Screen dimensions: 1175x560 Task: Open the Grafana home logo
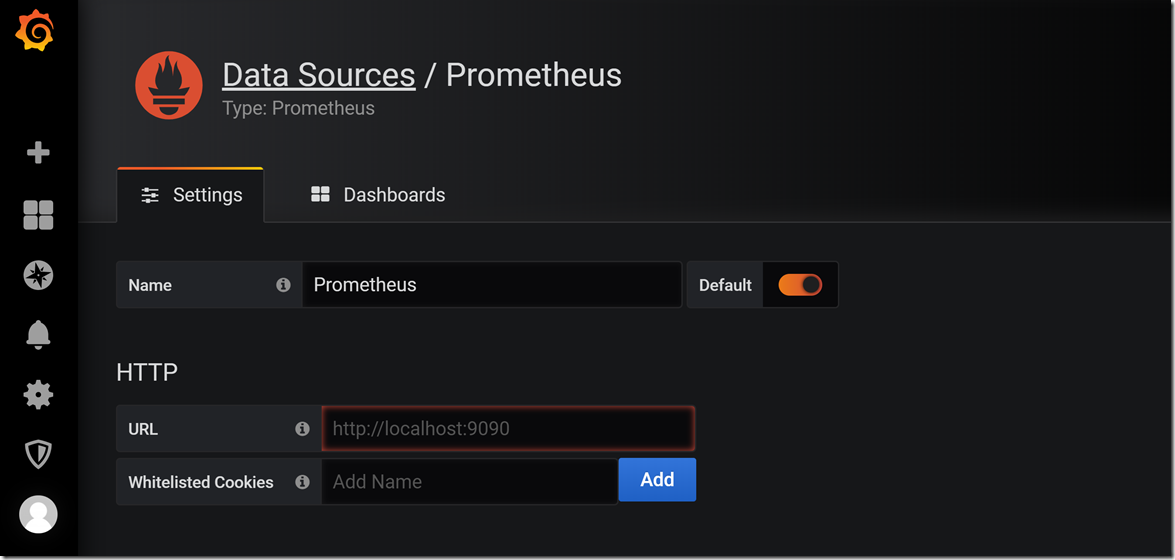[35, 32]
